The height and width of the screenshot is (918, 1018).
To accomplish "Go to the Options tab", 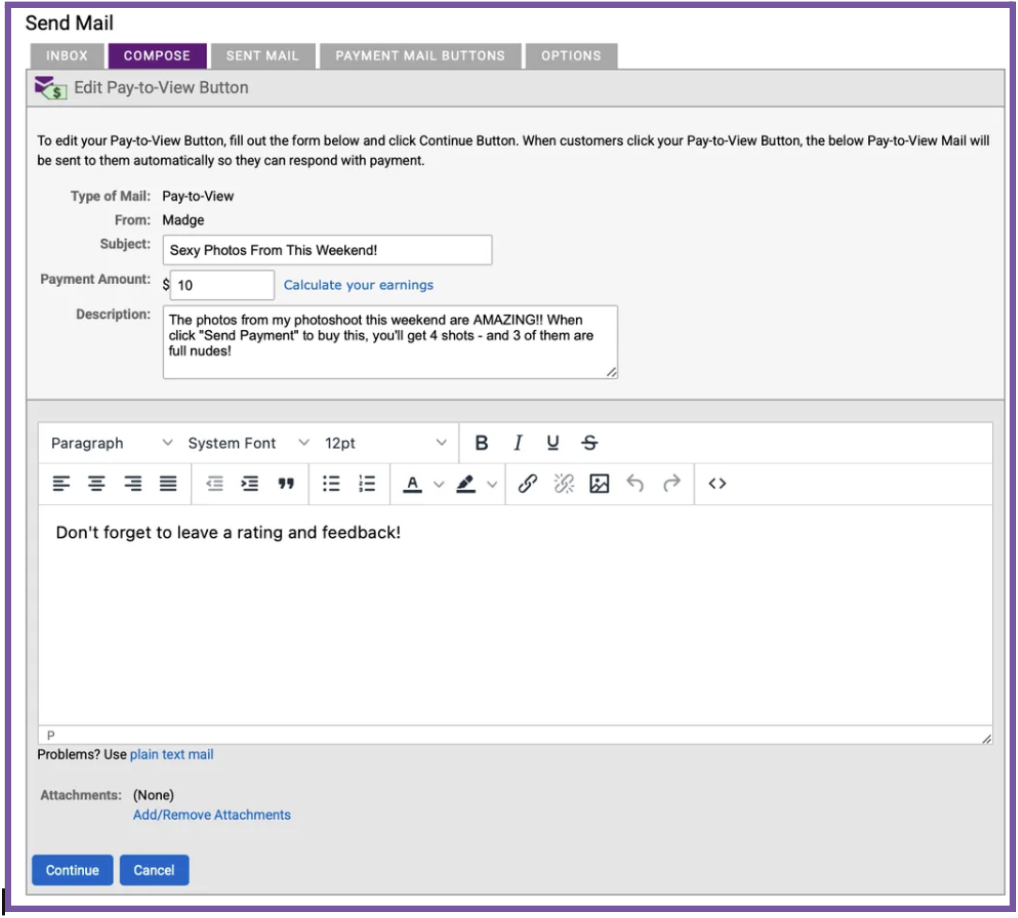I will 571,56.
